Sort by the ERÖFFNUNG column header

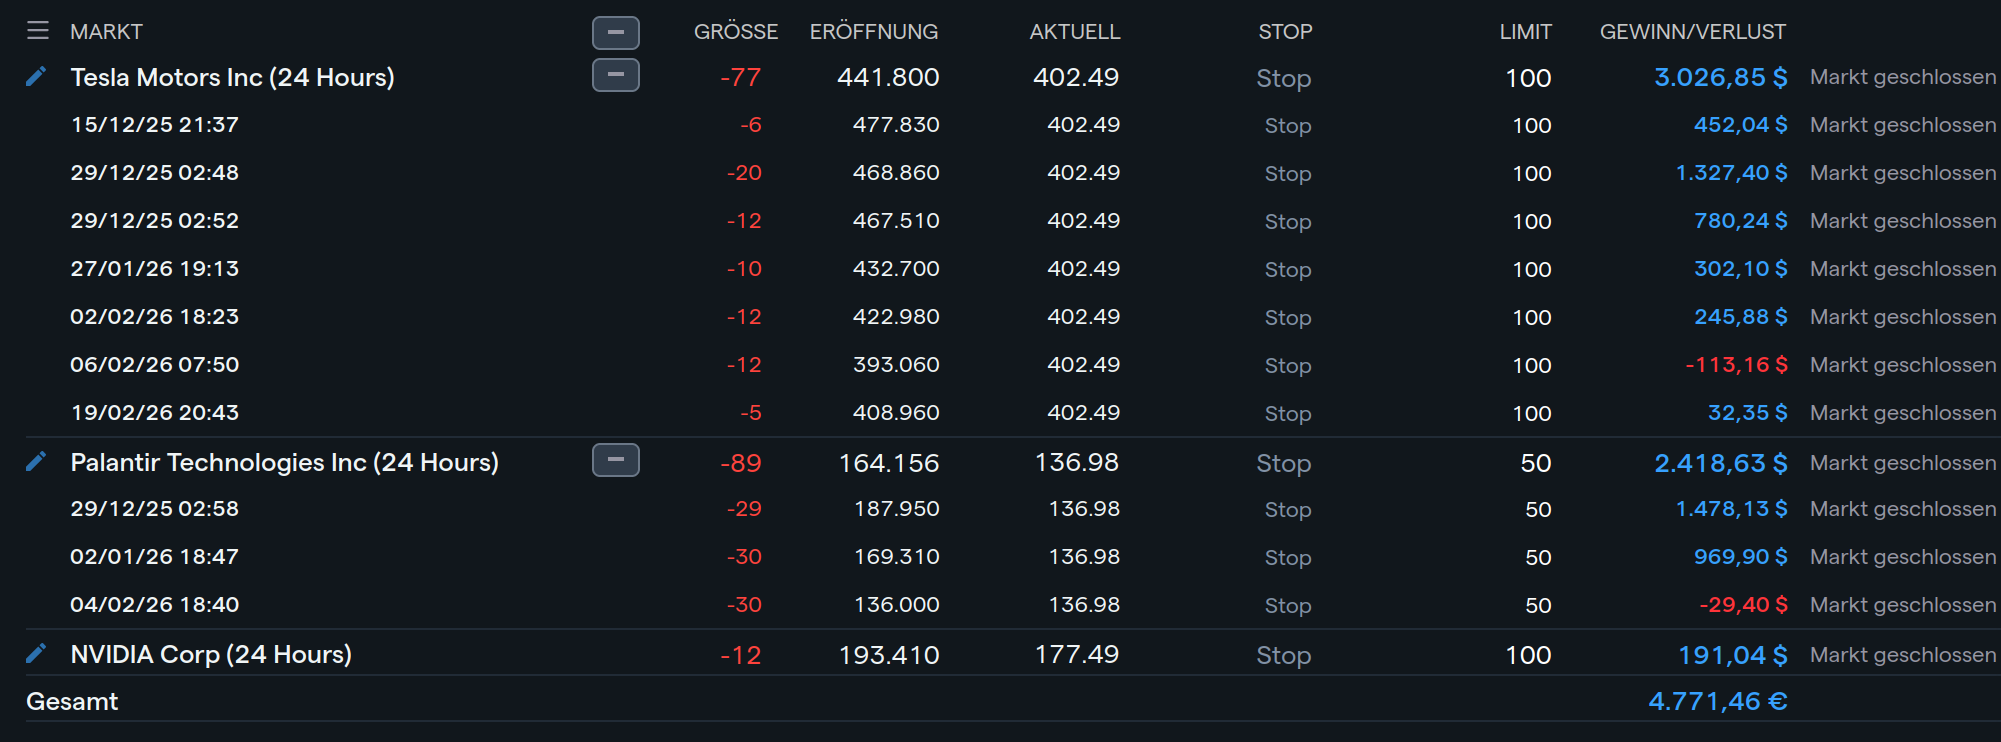(x=873, y=32)
